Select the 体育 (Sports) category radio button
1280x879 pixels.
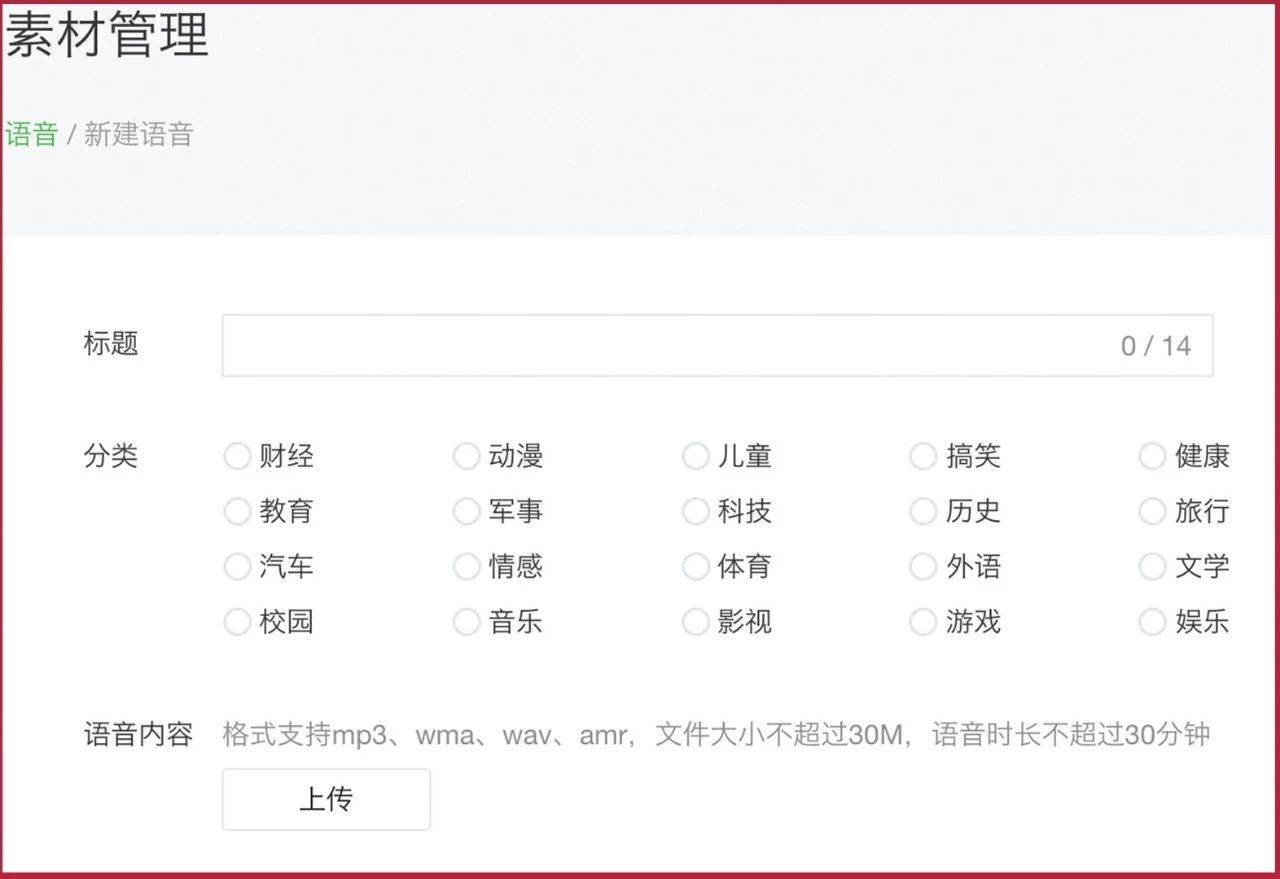point(695,566)
